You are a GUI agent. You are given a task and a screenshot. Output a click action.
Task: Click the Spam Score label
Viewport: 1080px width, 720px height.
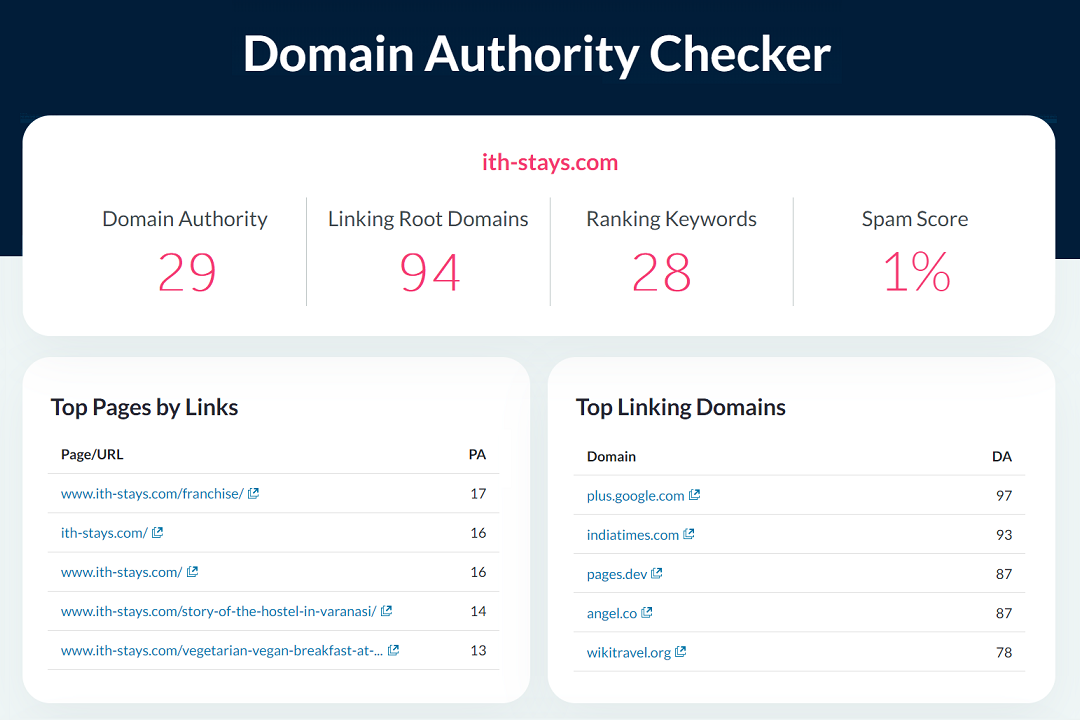pos(915,219)
